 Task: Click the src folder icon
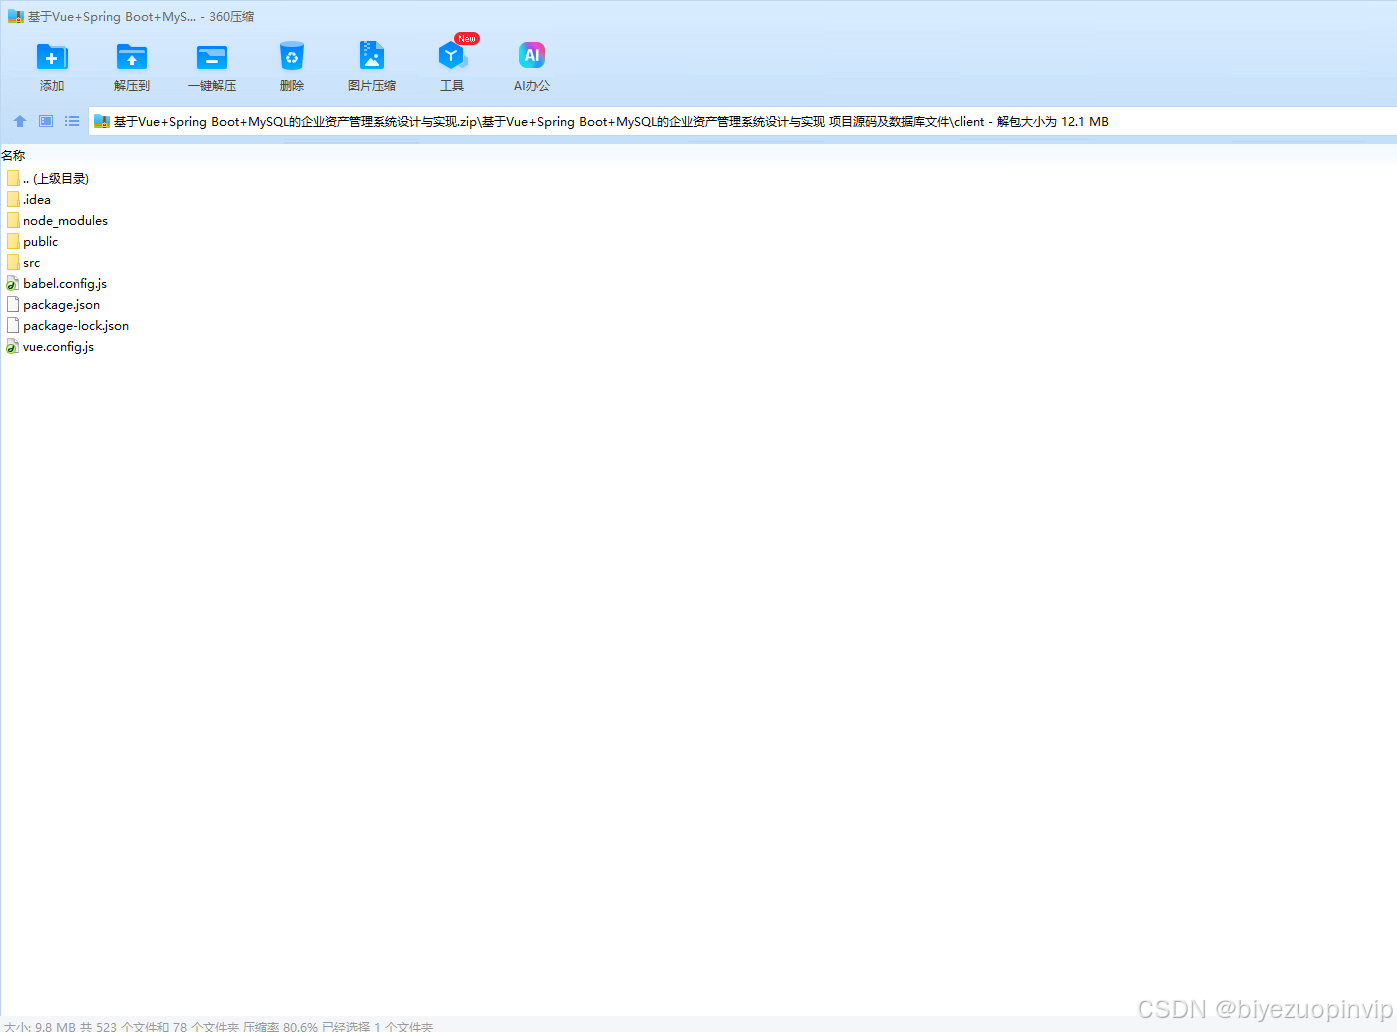[13, 262]
